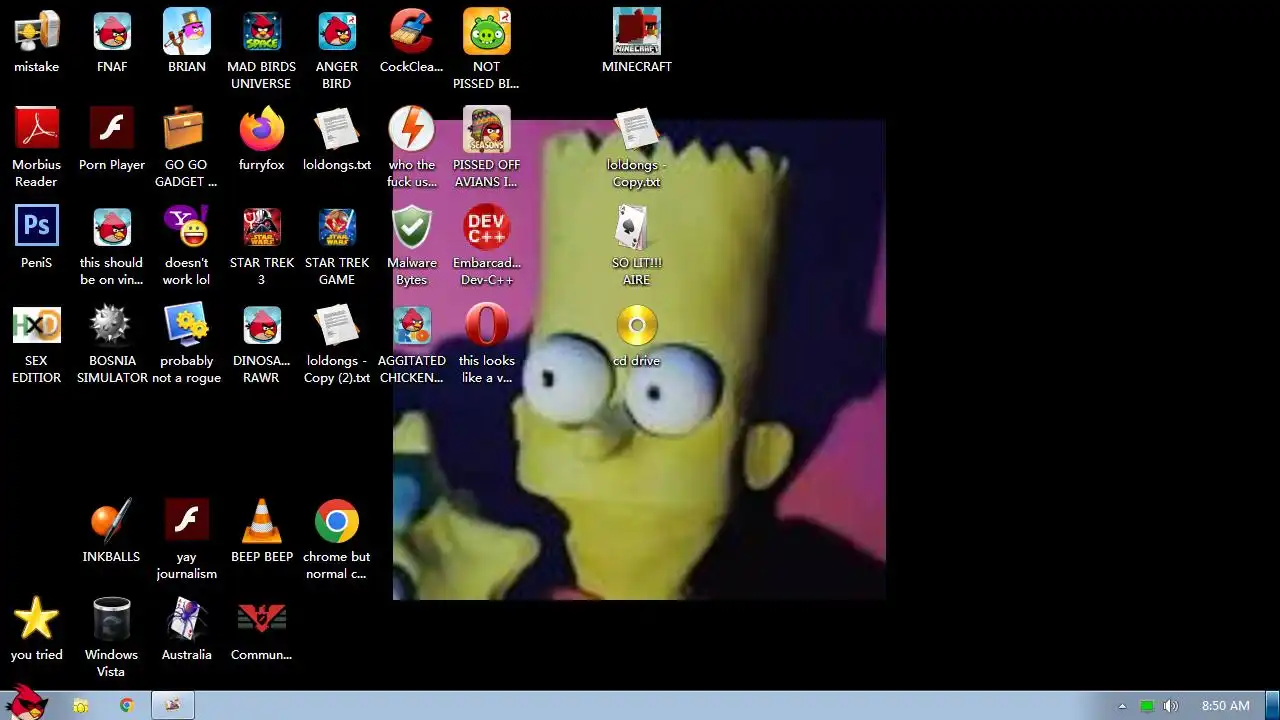Launch Embarcadero Dev-C++ icon
Image resolution: width=1280 pixels, height=720 pixels.
click(487, 246)
